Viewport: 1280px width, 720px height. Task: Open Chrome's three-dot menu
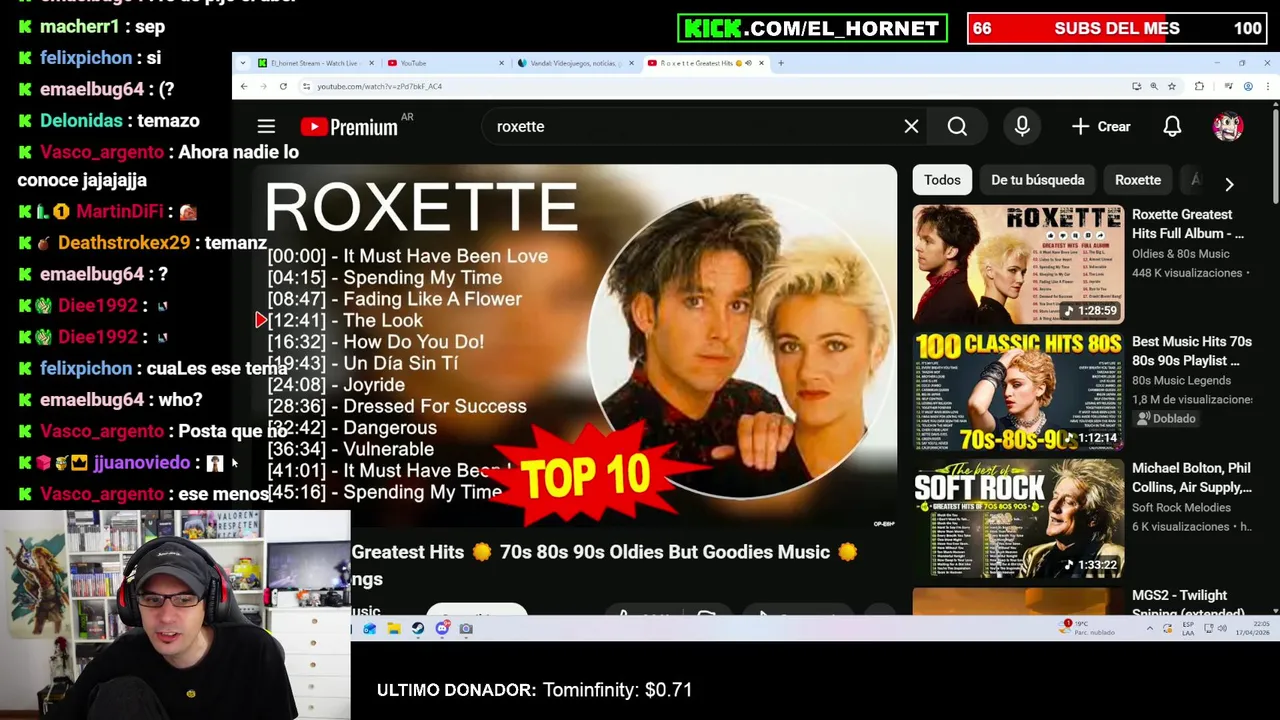tap(1267, 87)
